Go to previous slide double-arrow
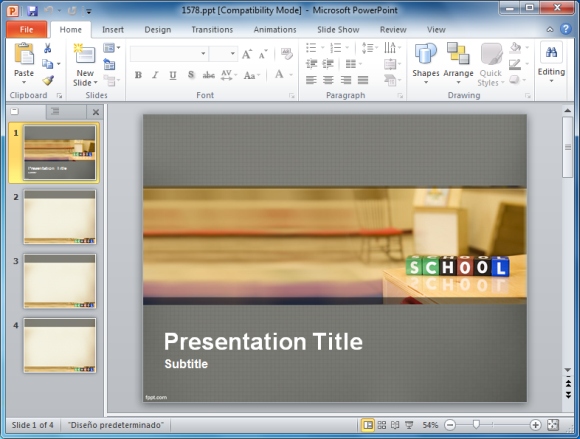580x439 pixels. [x=568, y=384]
